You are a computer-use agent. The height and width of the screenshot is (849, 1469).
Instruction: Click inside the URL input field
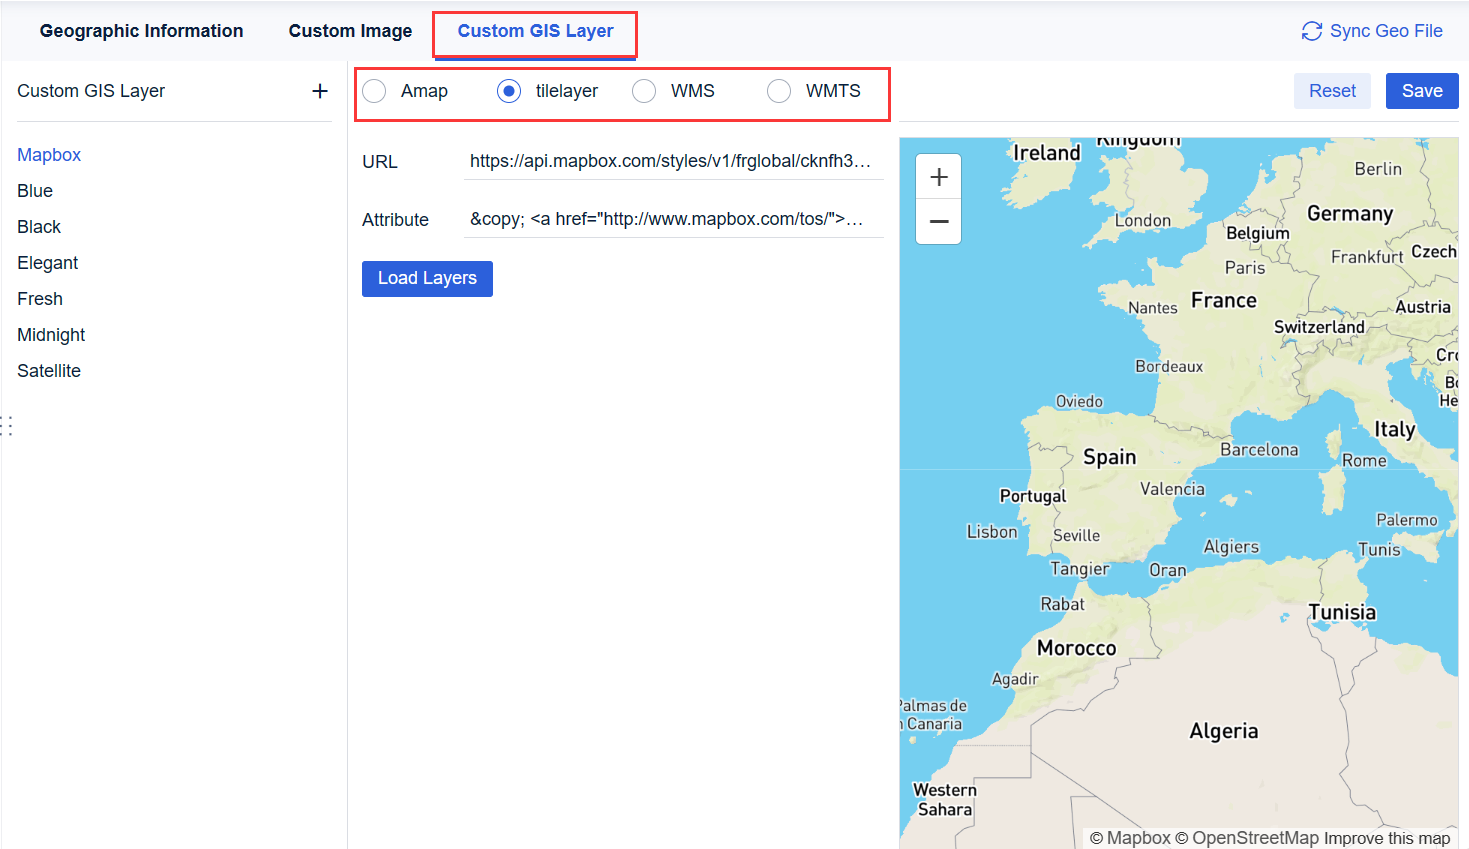(674, 161)
